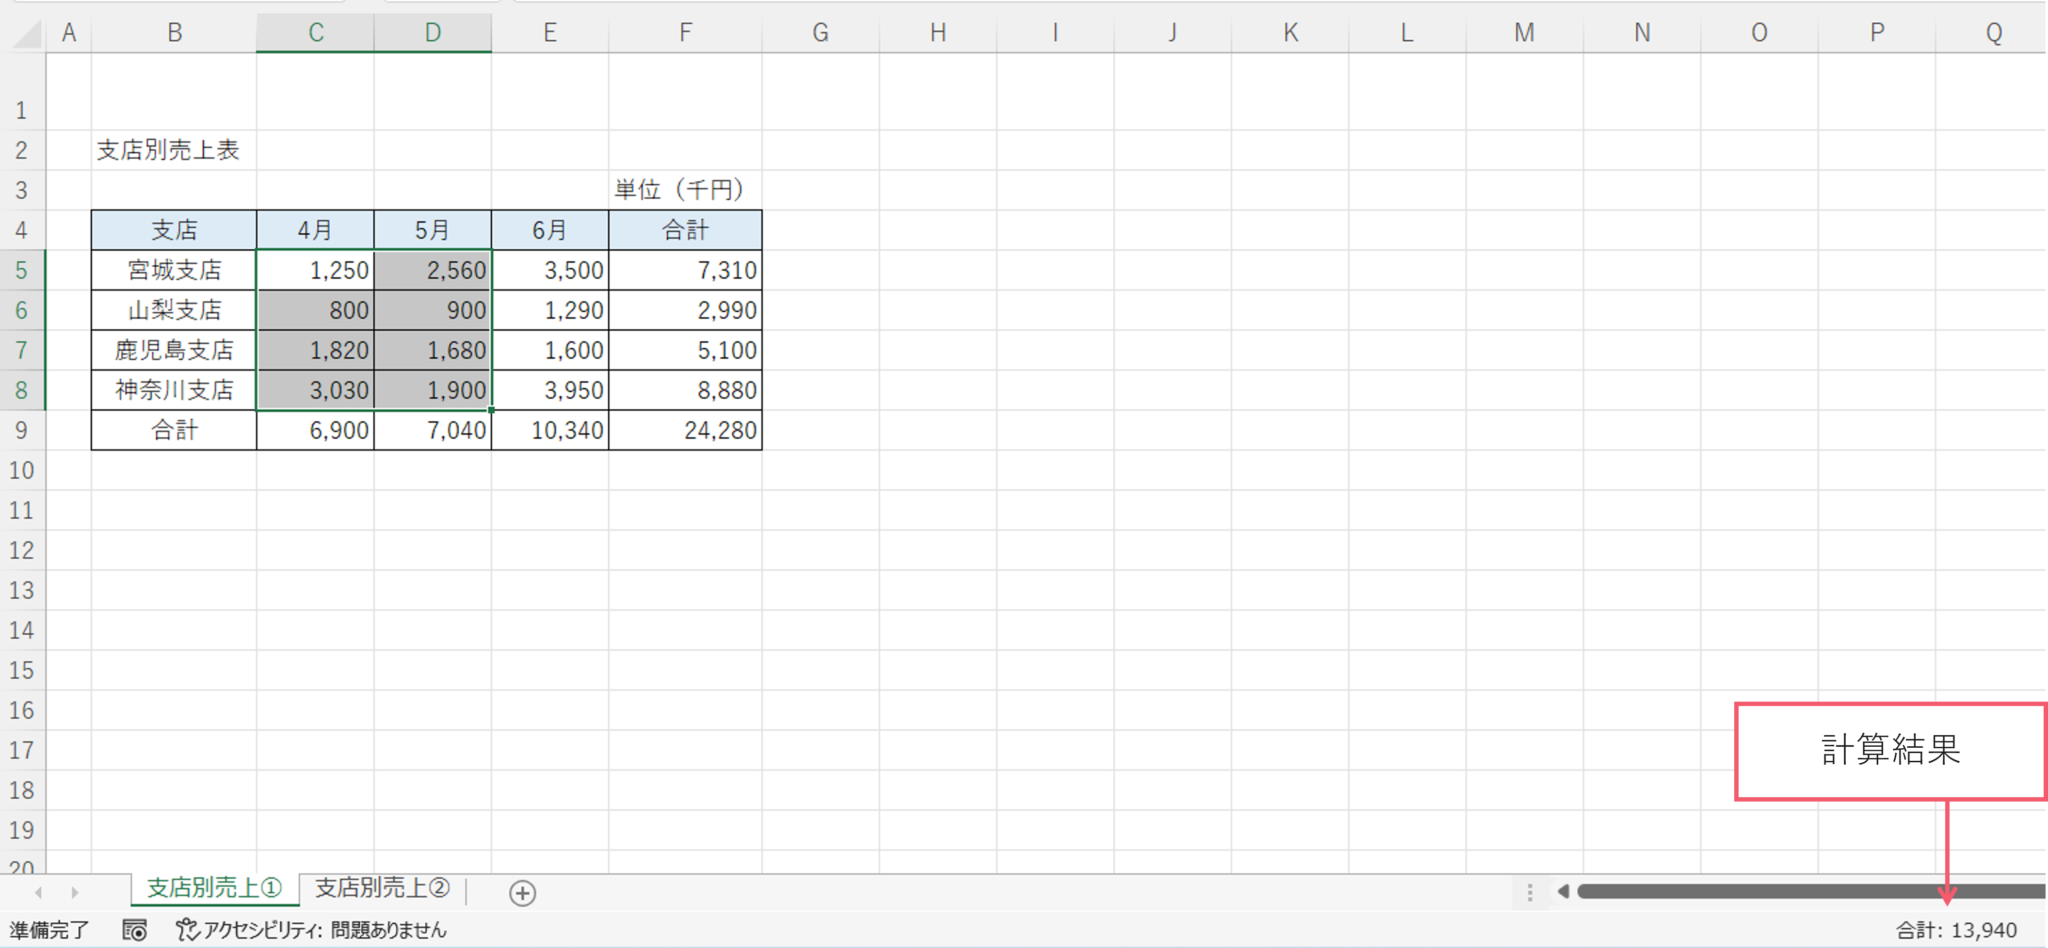Select the 宮城支店 cell

[174, 270]
